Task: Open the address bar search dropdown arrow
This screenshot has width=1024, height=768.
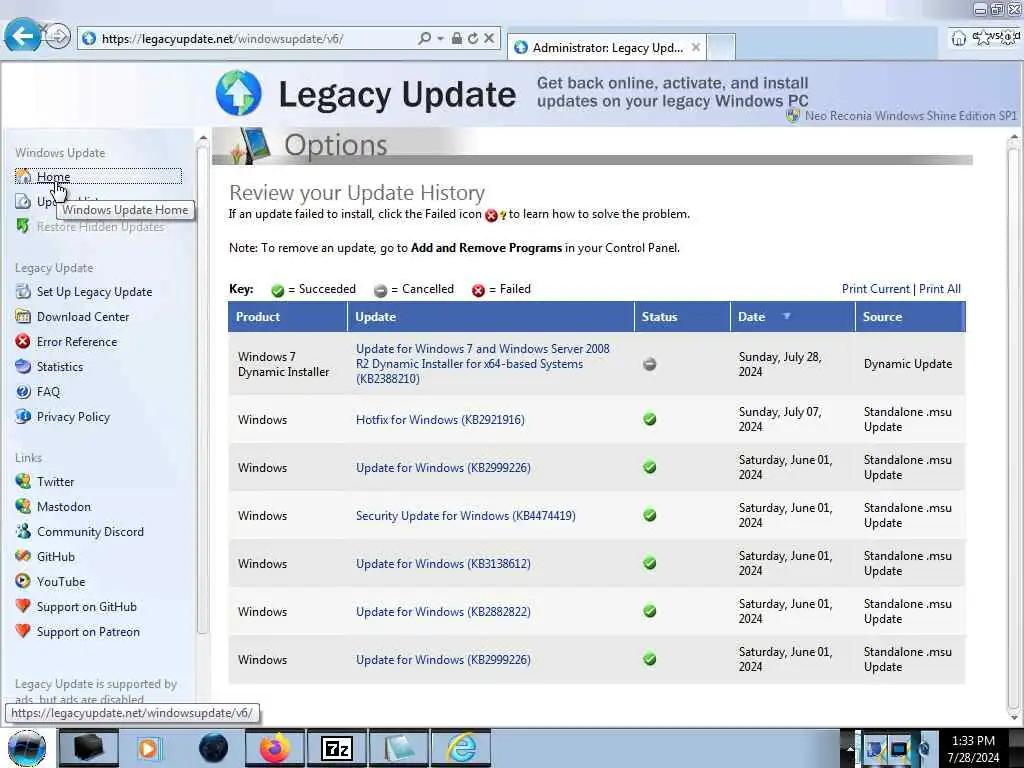Action: click(x=441, y=39)
